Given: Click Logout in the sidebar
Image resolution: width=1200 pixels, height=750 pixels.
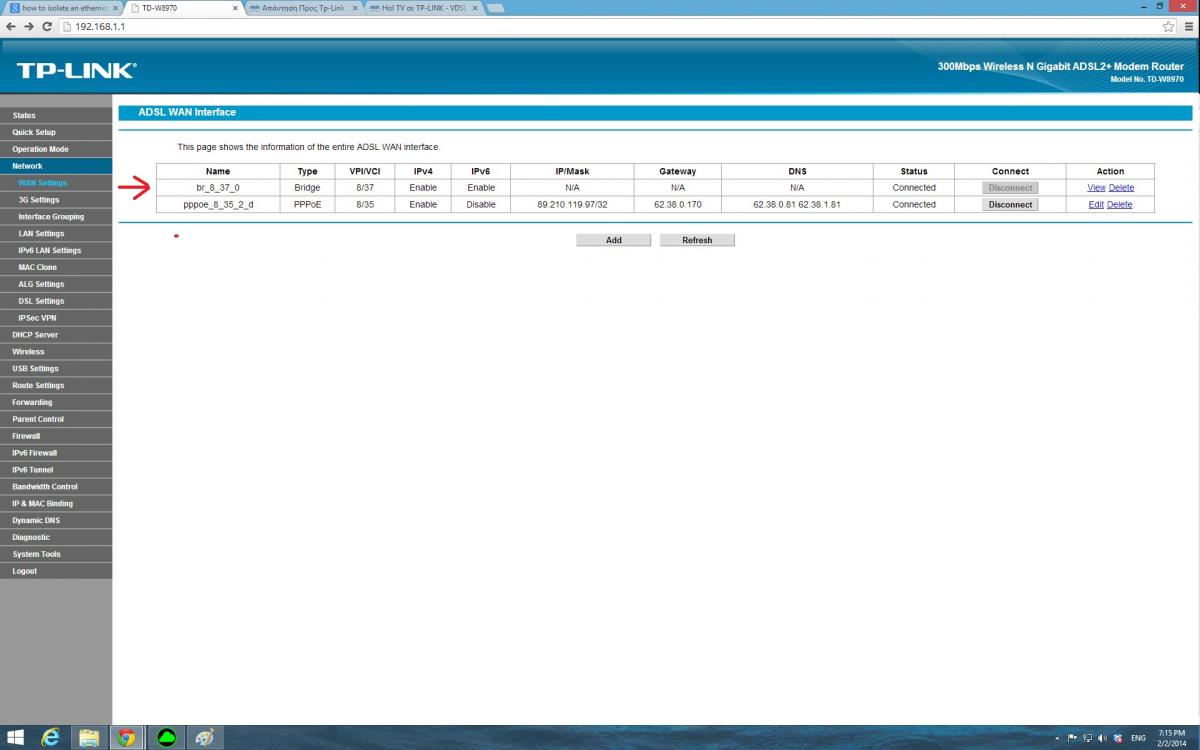Looking at the screenshot, I should [x=56, y=571].
